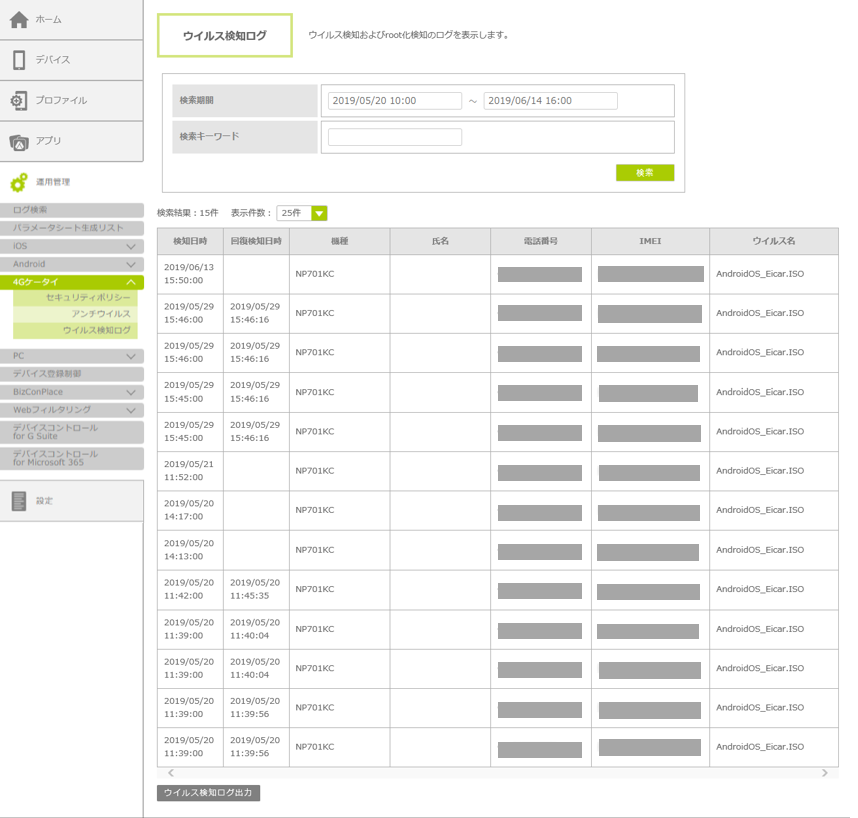Click the green 検索 button

click(x=644, y=173)
